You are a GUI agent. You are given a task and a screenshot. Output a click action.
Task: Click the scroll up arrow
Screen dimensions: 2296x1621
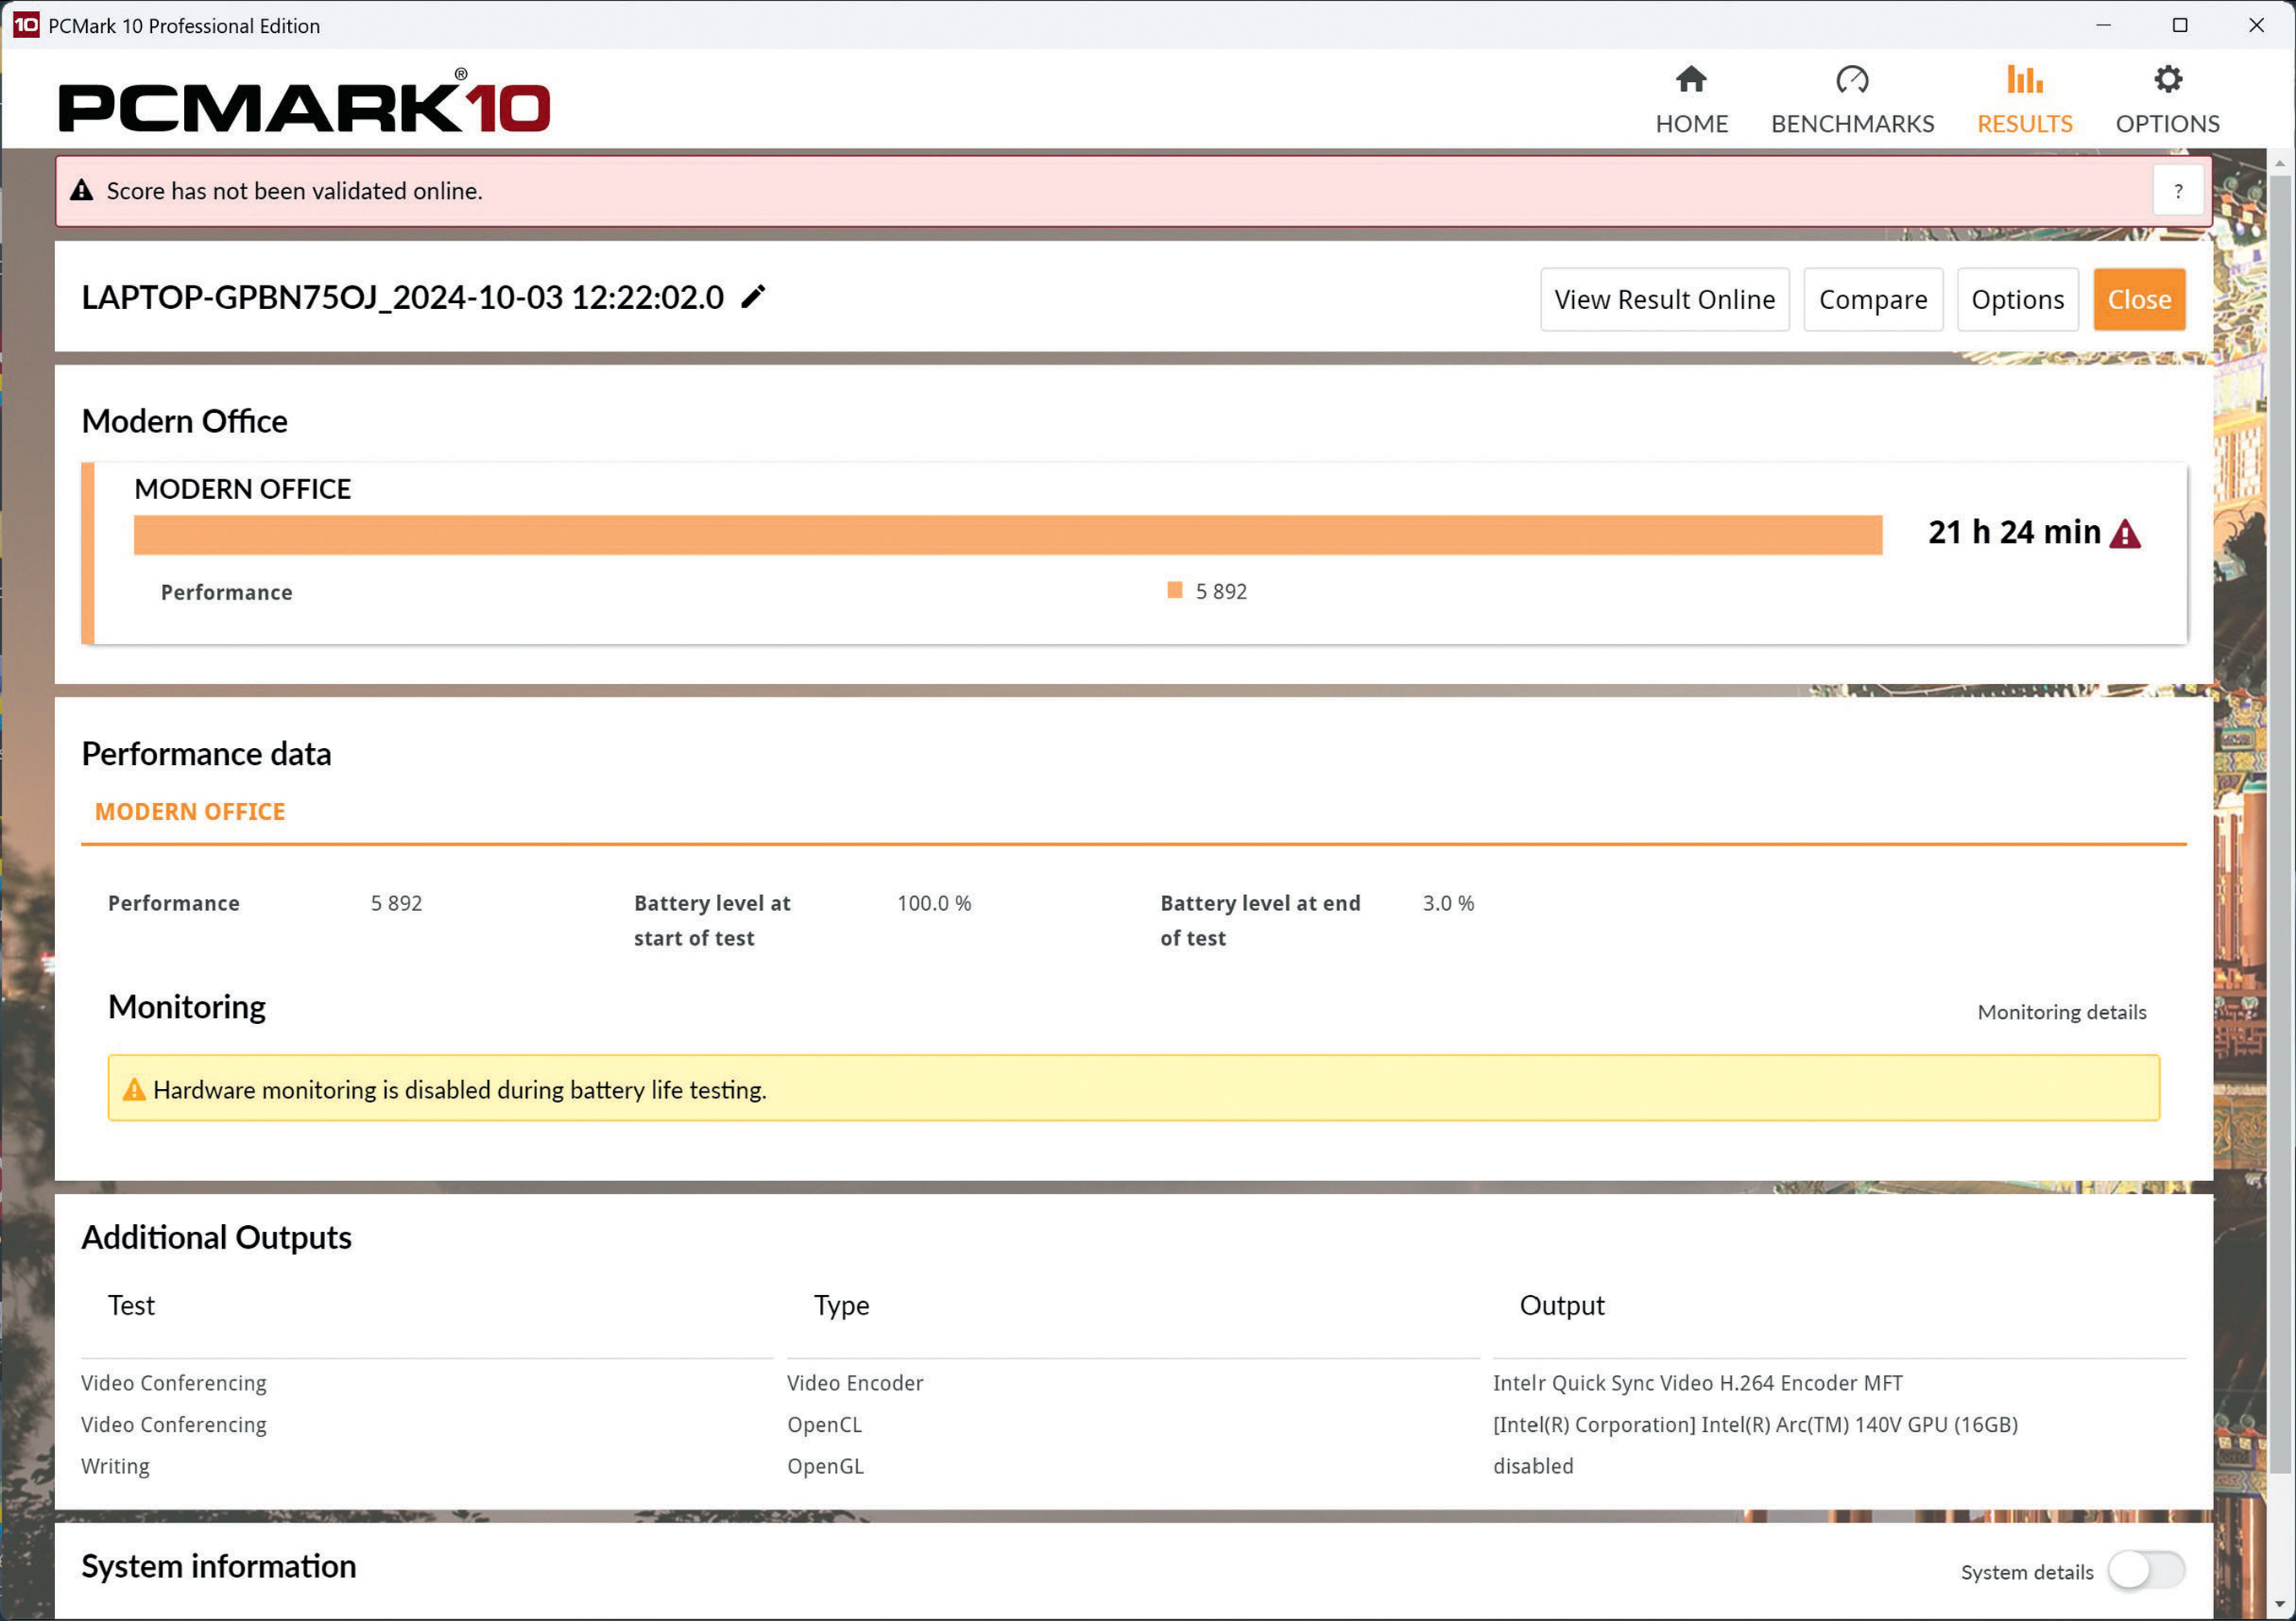click(x=2280, y=162)
